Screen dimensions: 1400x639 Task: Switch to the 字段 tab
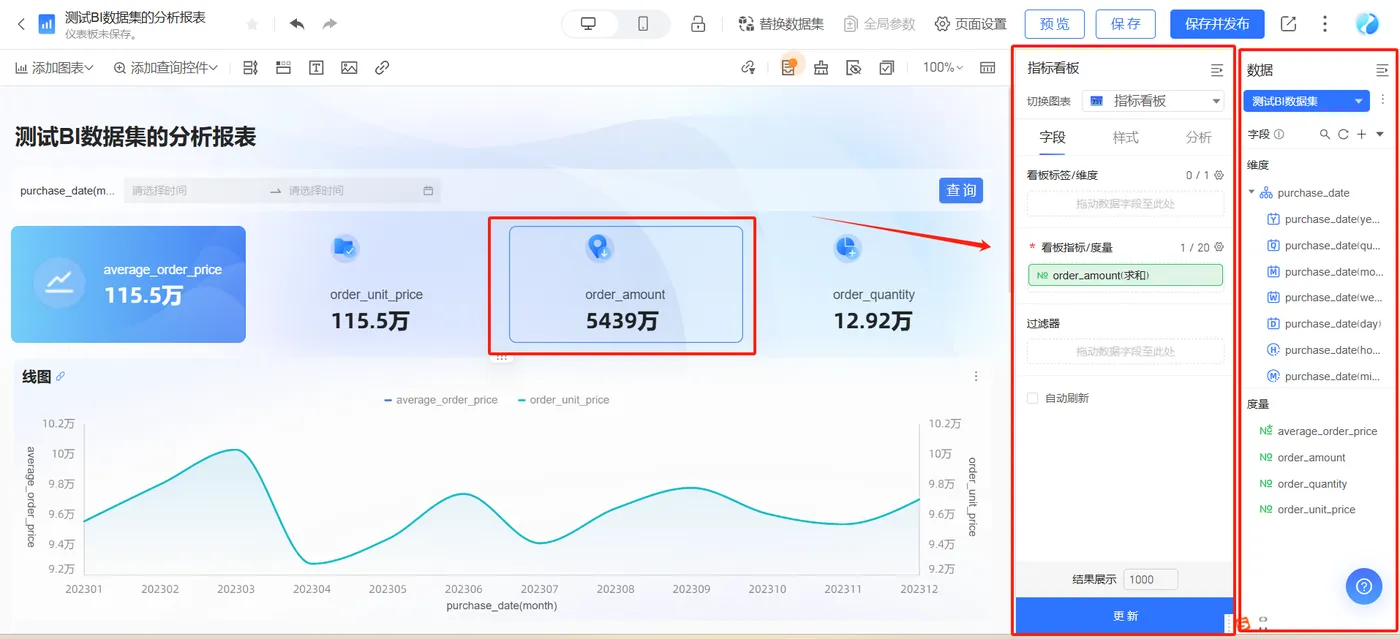(1052, 138)
